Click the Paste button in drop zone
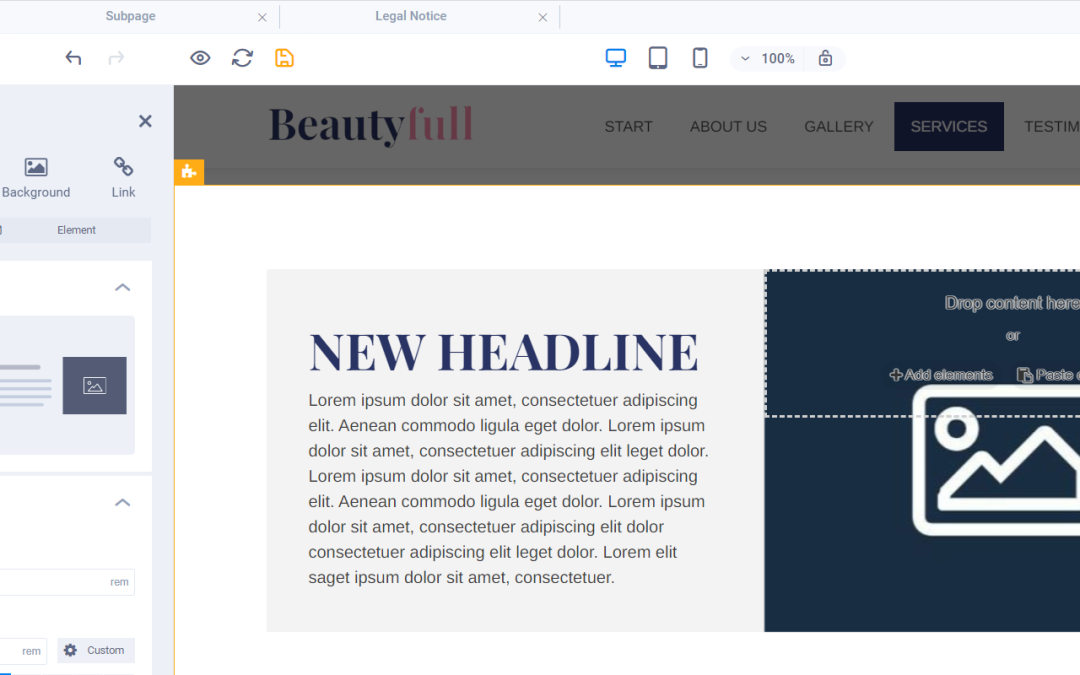The height and width of the screenshot is (675, 1080). tap(1048, 375)
